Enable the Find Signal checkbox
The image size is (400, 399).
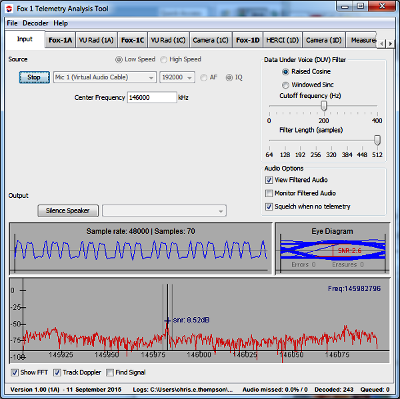(x=110, y=373)
